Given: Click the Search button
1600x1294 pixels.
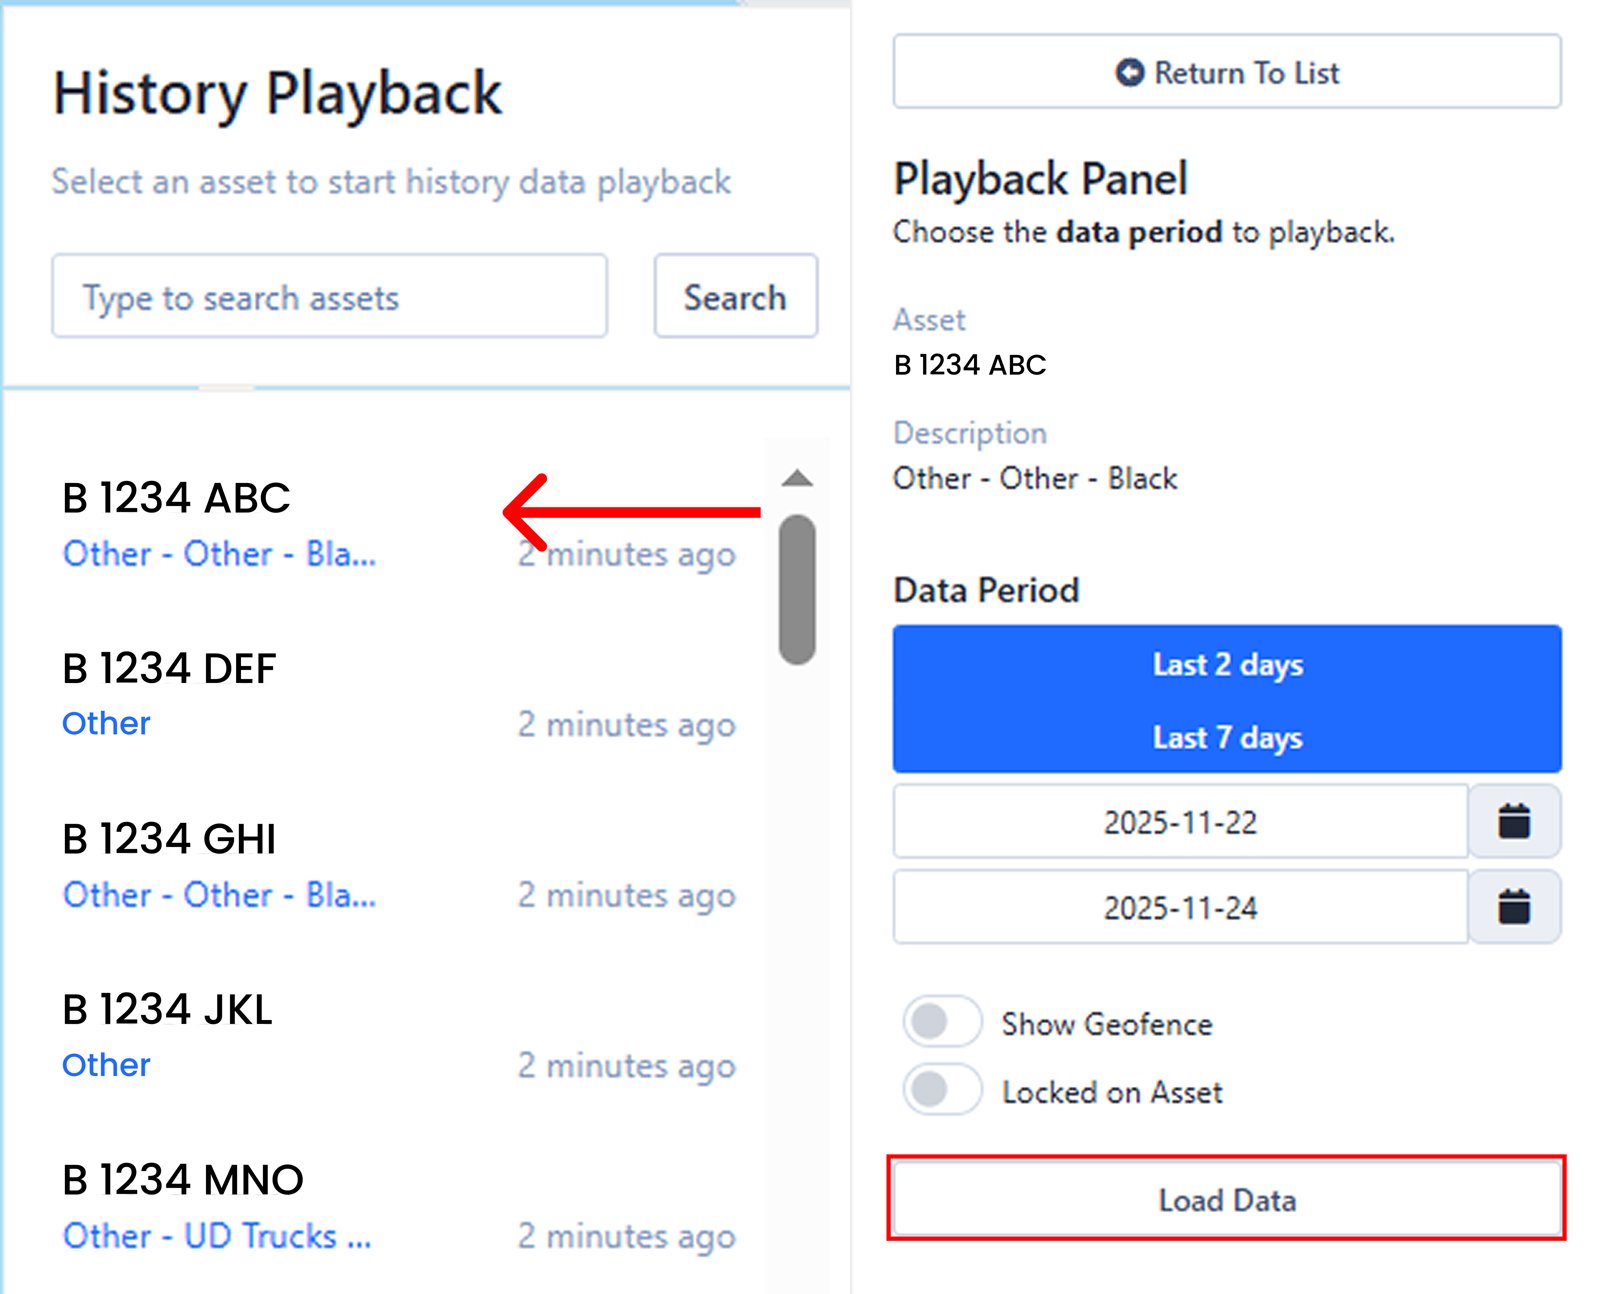Looking at the screenshot, I should [735, 296].
